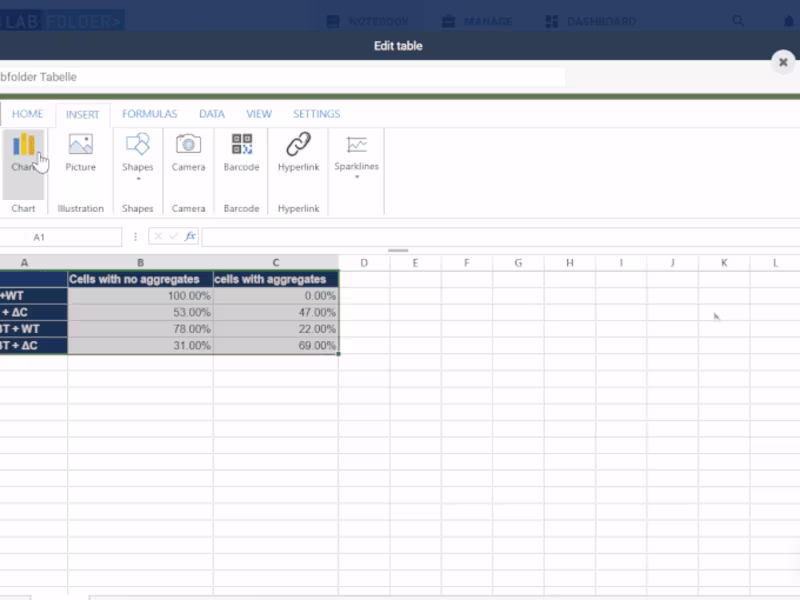Screen dimensions: 800x600
Task: Select the cell with 22.00%
Action: [x=276, y=329]
